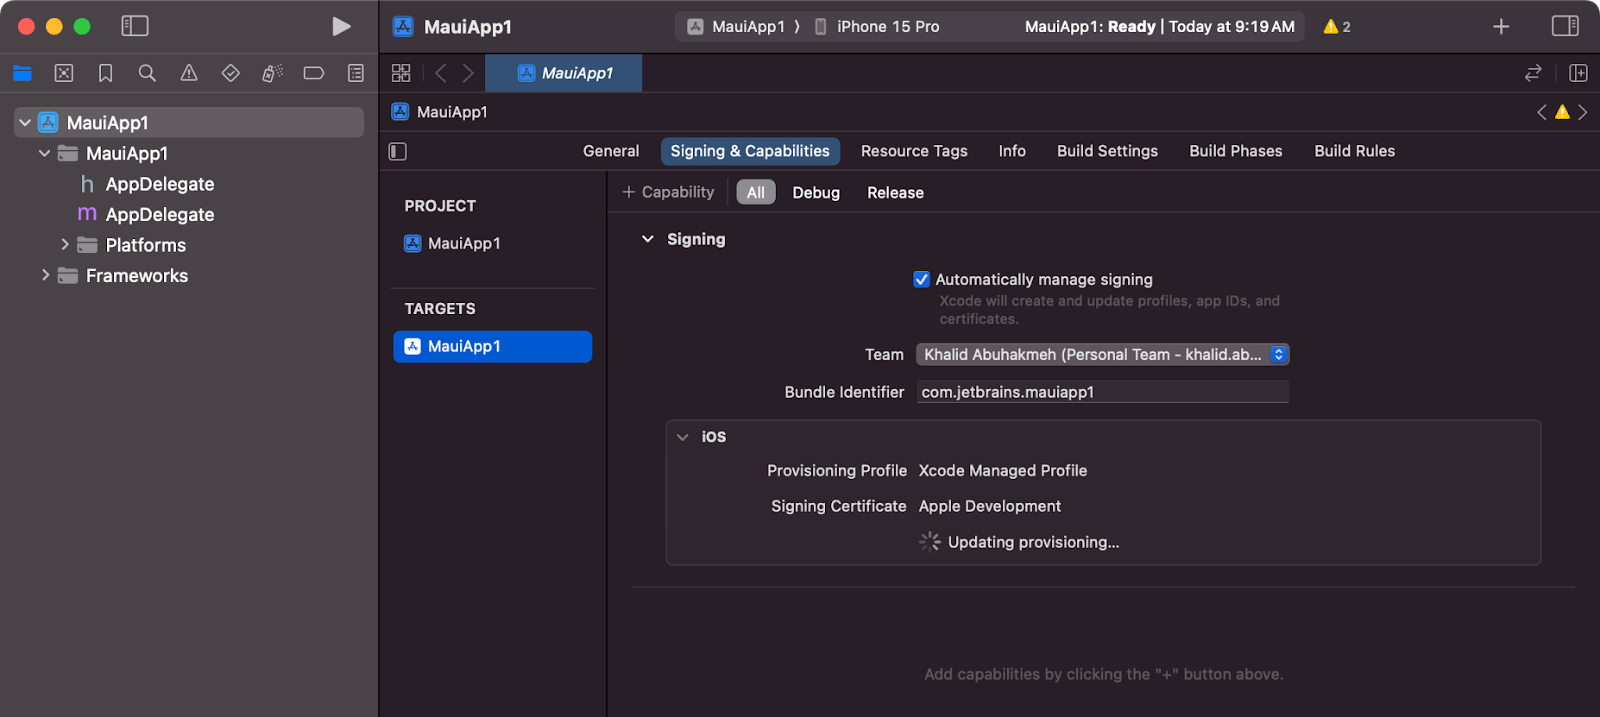This screenshot has width=1600, height=717.
Task: Switch to the Build Settings tab
Action: point(1107,151)
